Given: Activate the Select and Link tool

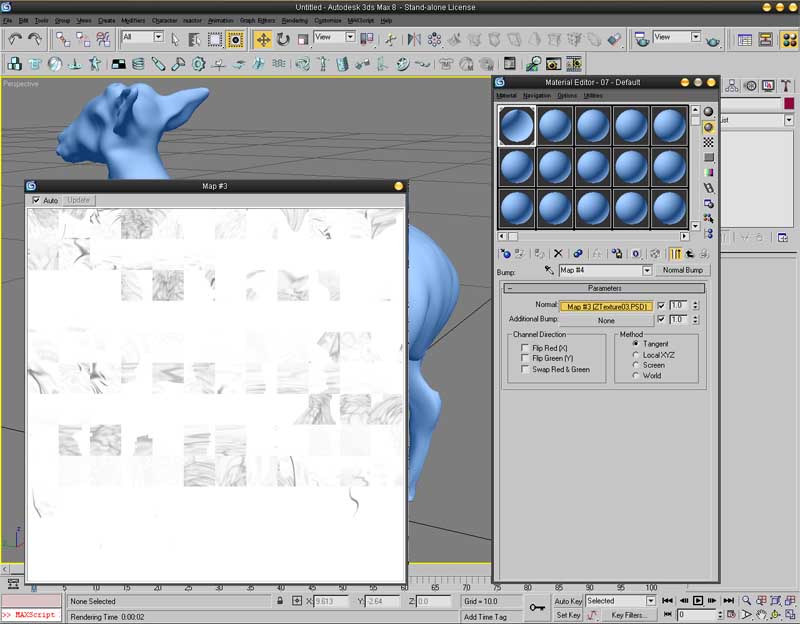Looking at the screenshot, I should (x=63, y=39).
